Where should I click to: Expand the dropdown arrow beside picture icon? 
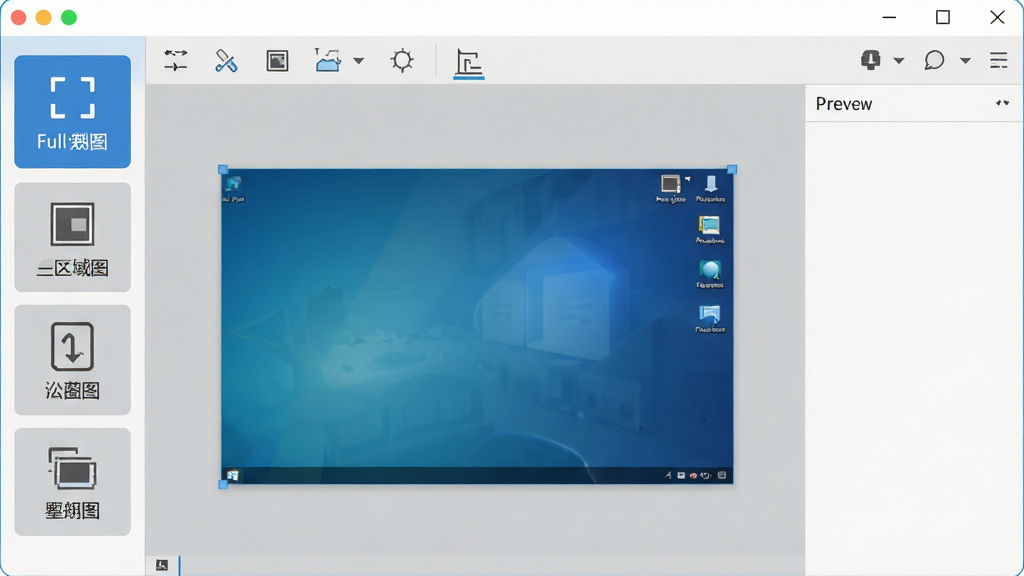[x=359, y=61]
